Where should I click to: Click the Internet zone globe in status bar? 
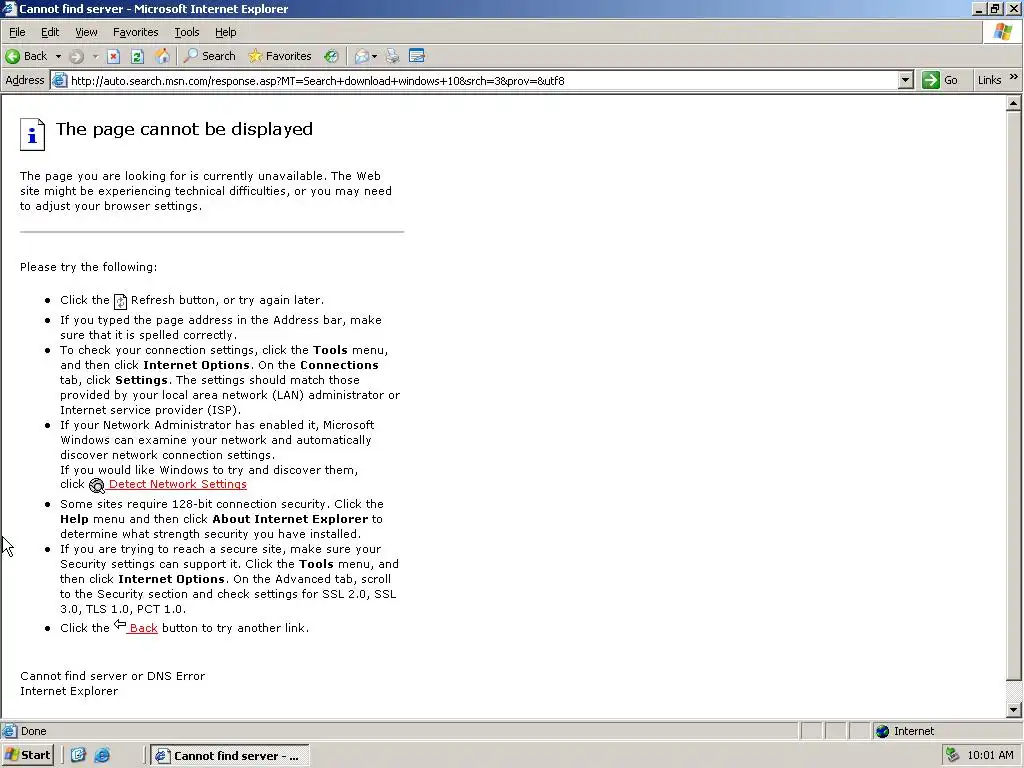pyautogui.click(x=882, y=731)
